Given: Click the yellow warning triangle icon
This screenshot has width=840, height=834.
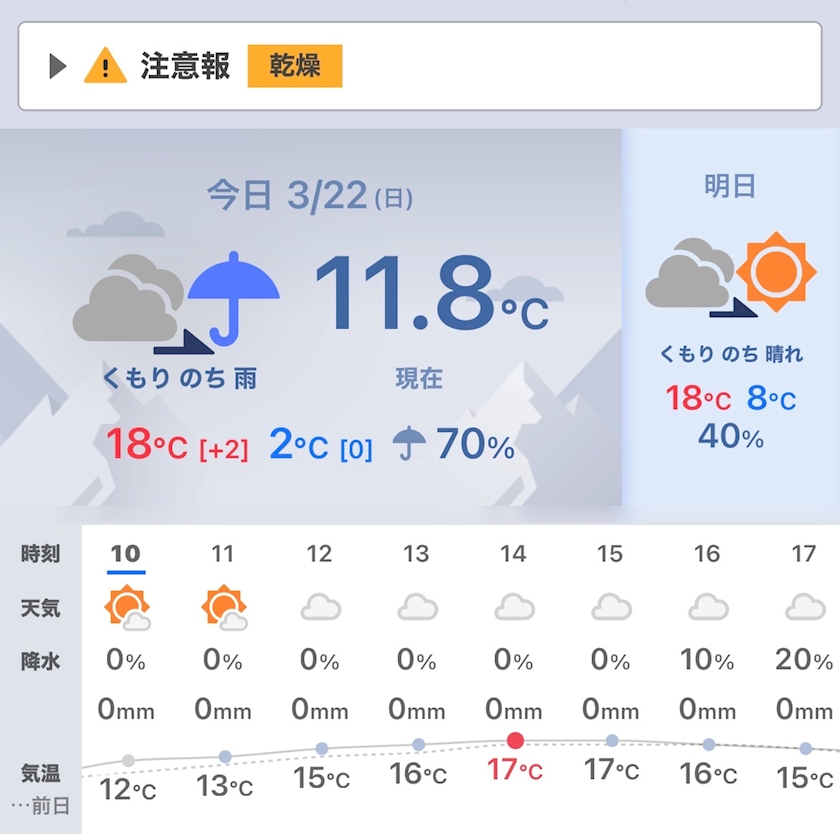Looking at the screenshot, I should [x=105, y=67].
